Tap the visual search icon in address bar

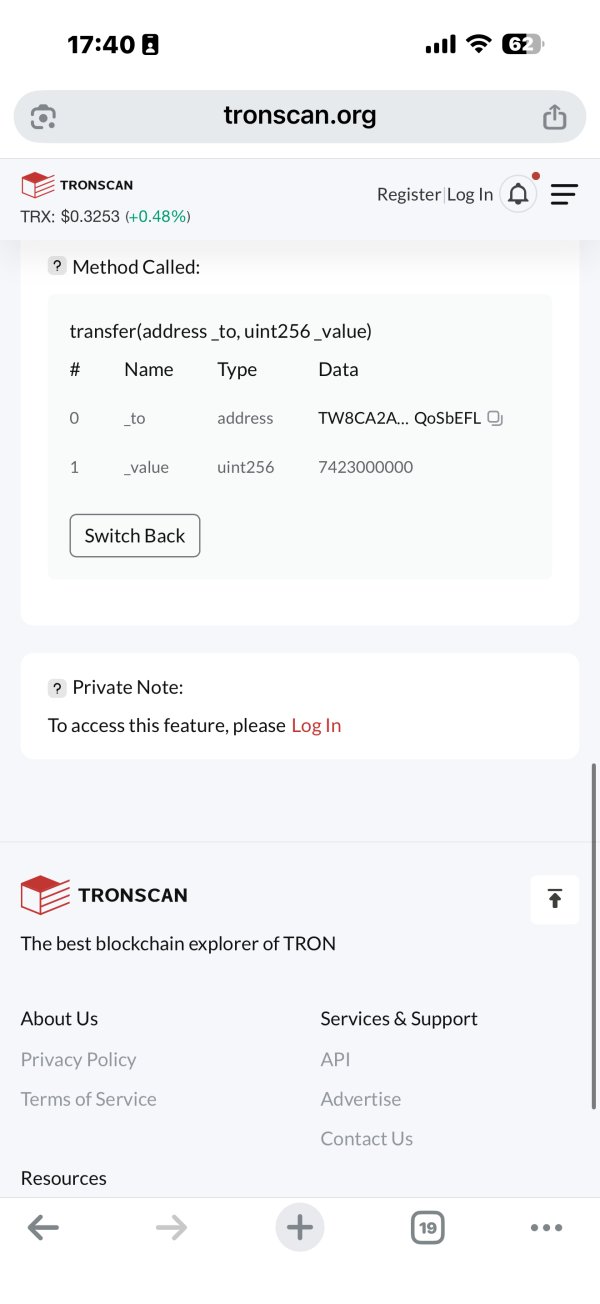click(43, 117)
